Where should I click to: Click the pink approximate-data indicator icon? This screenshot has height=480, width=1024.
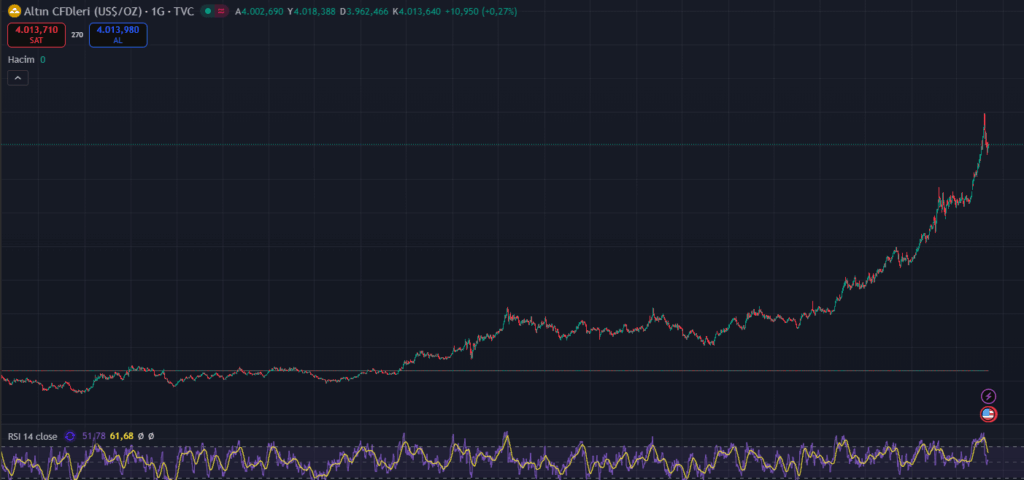pos(222,11)
